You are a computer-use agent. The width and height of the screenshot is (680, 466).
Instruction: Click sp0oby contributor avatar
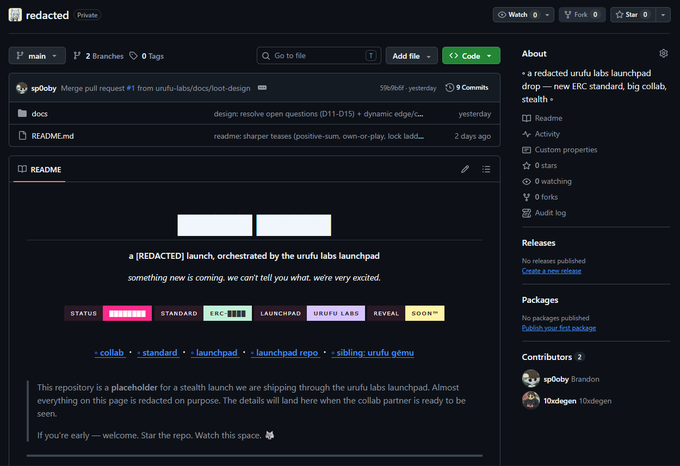pos(531,378)
